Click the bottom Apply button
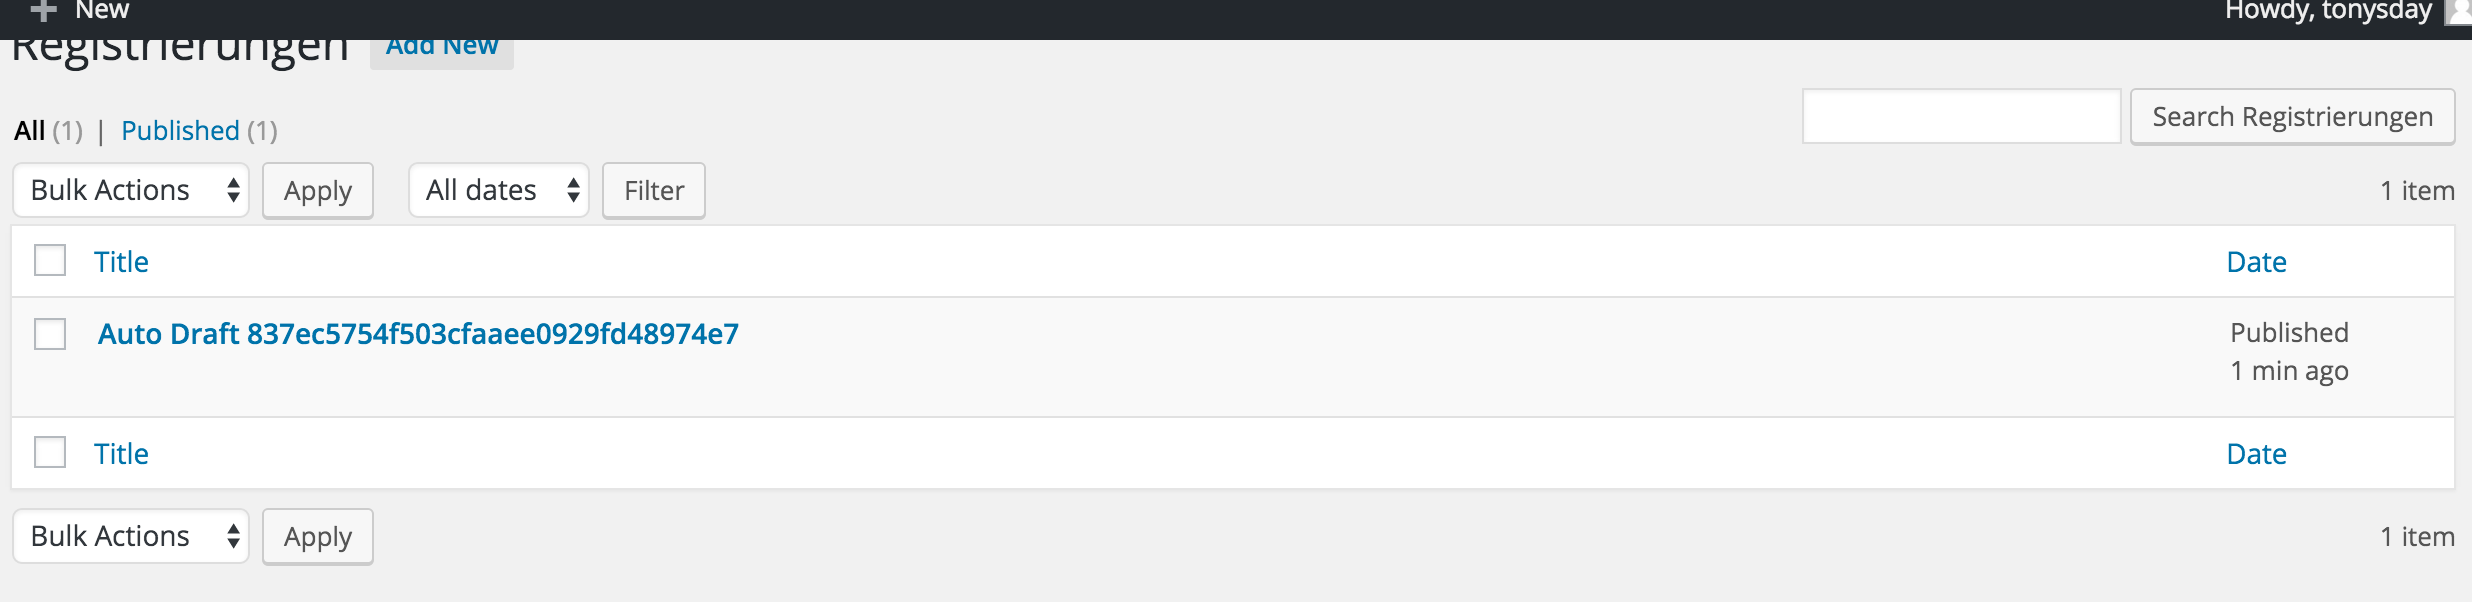Screen dimensions: 2472x602 (318, 536)
